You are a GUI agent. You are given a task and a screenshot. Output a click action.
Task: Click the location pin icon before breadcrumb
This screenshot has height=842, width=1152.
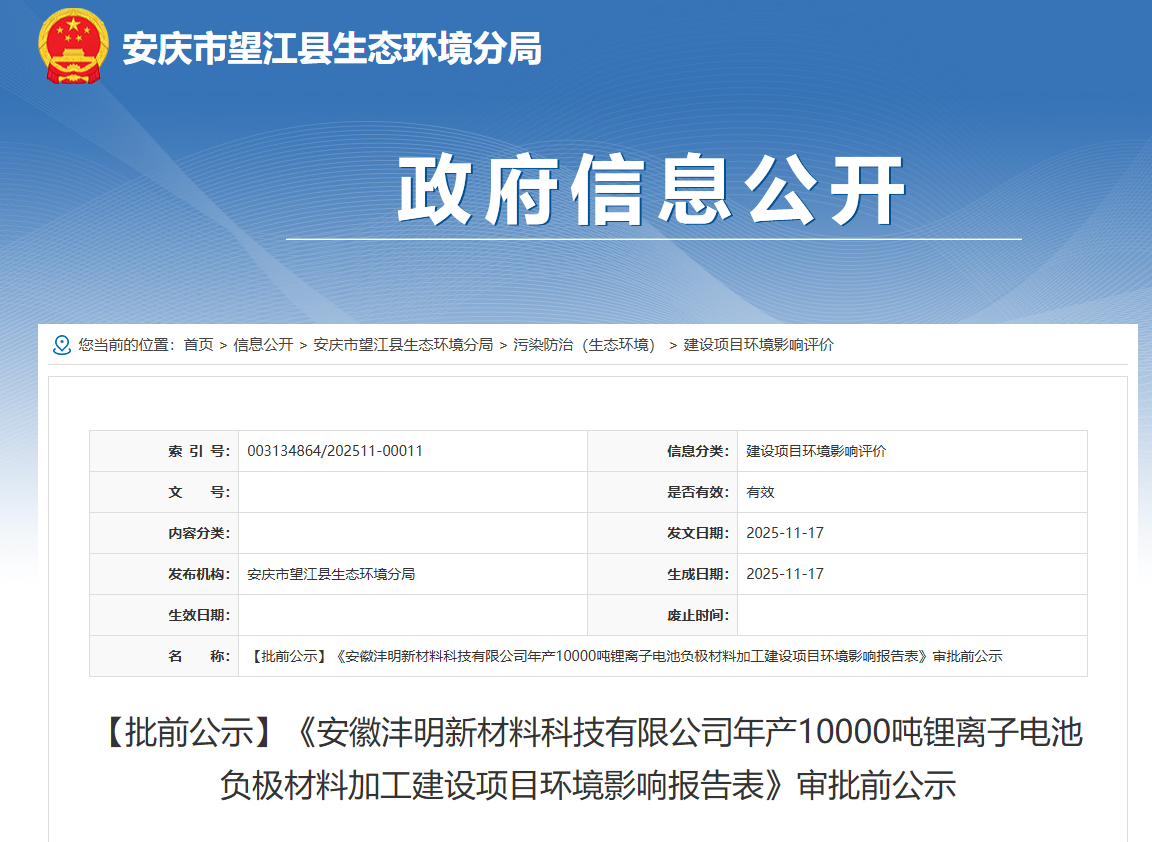coord(61,345)
